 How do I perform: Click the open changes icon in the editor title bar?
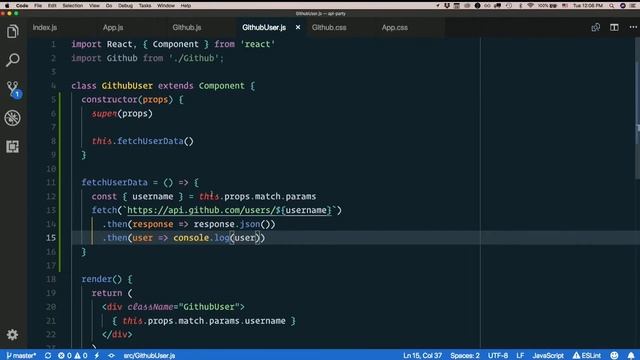click(596, 27)
